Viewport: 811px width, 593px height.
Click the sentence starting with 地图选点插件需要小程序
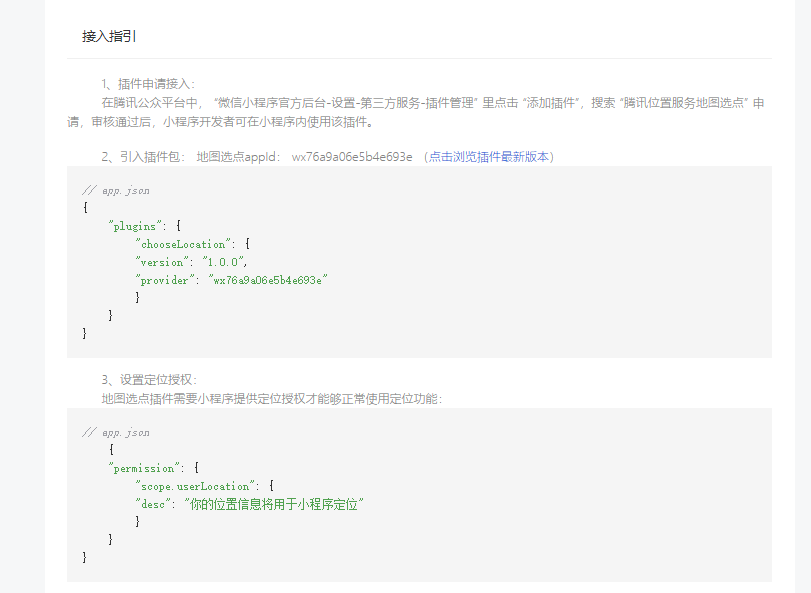click(x=271, y=398)
